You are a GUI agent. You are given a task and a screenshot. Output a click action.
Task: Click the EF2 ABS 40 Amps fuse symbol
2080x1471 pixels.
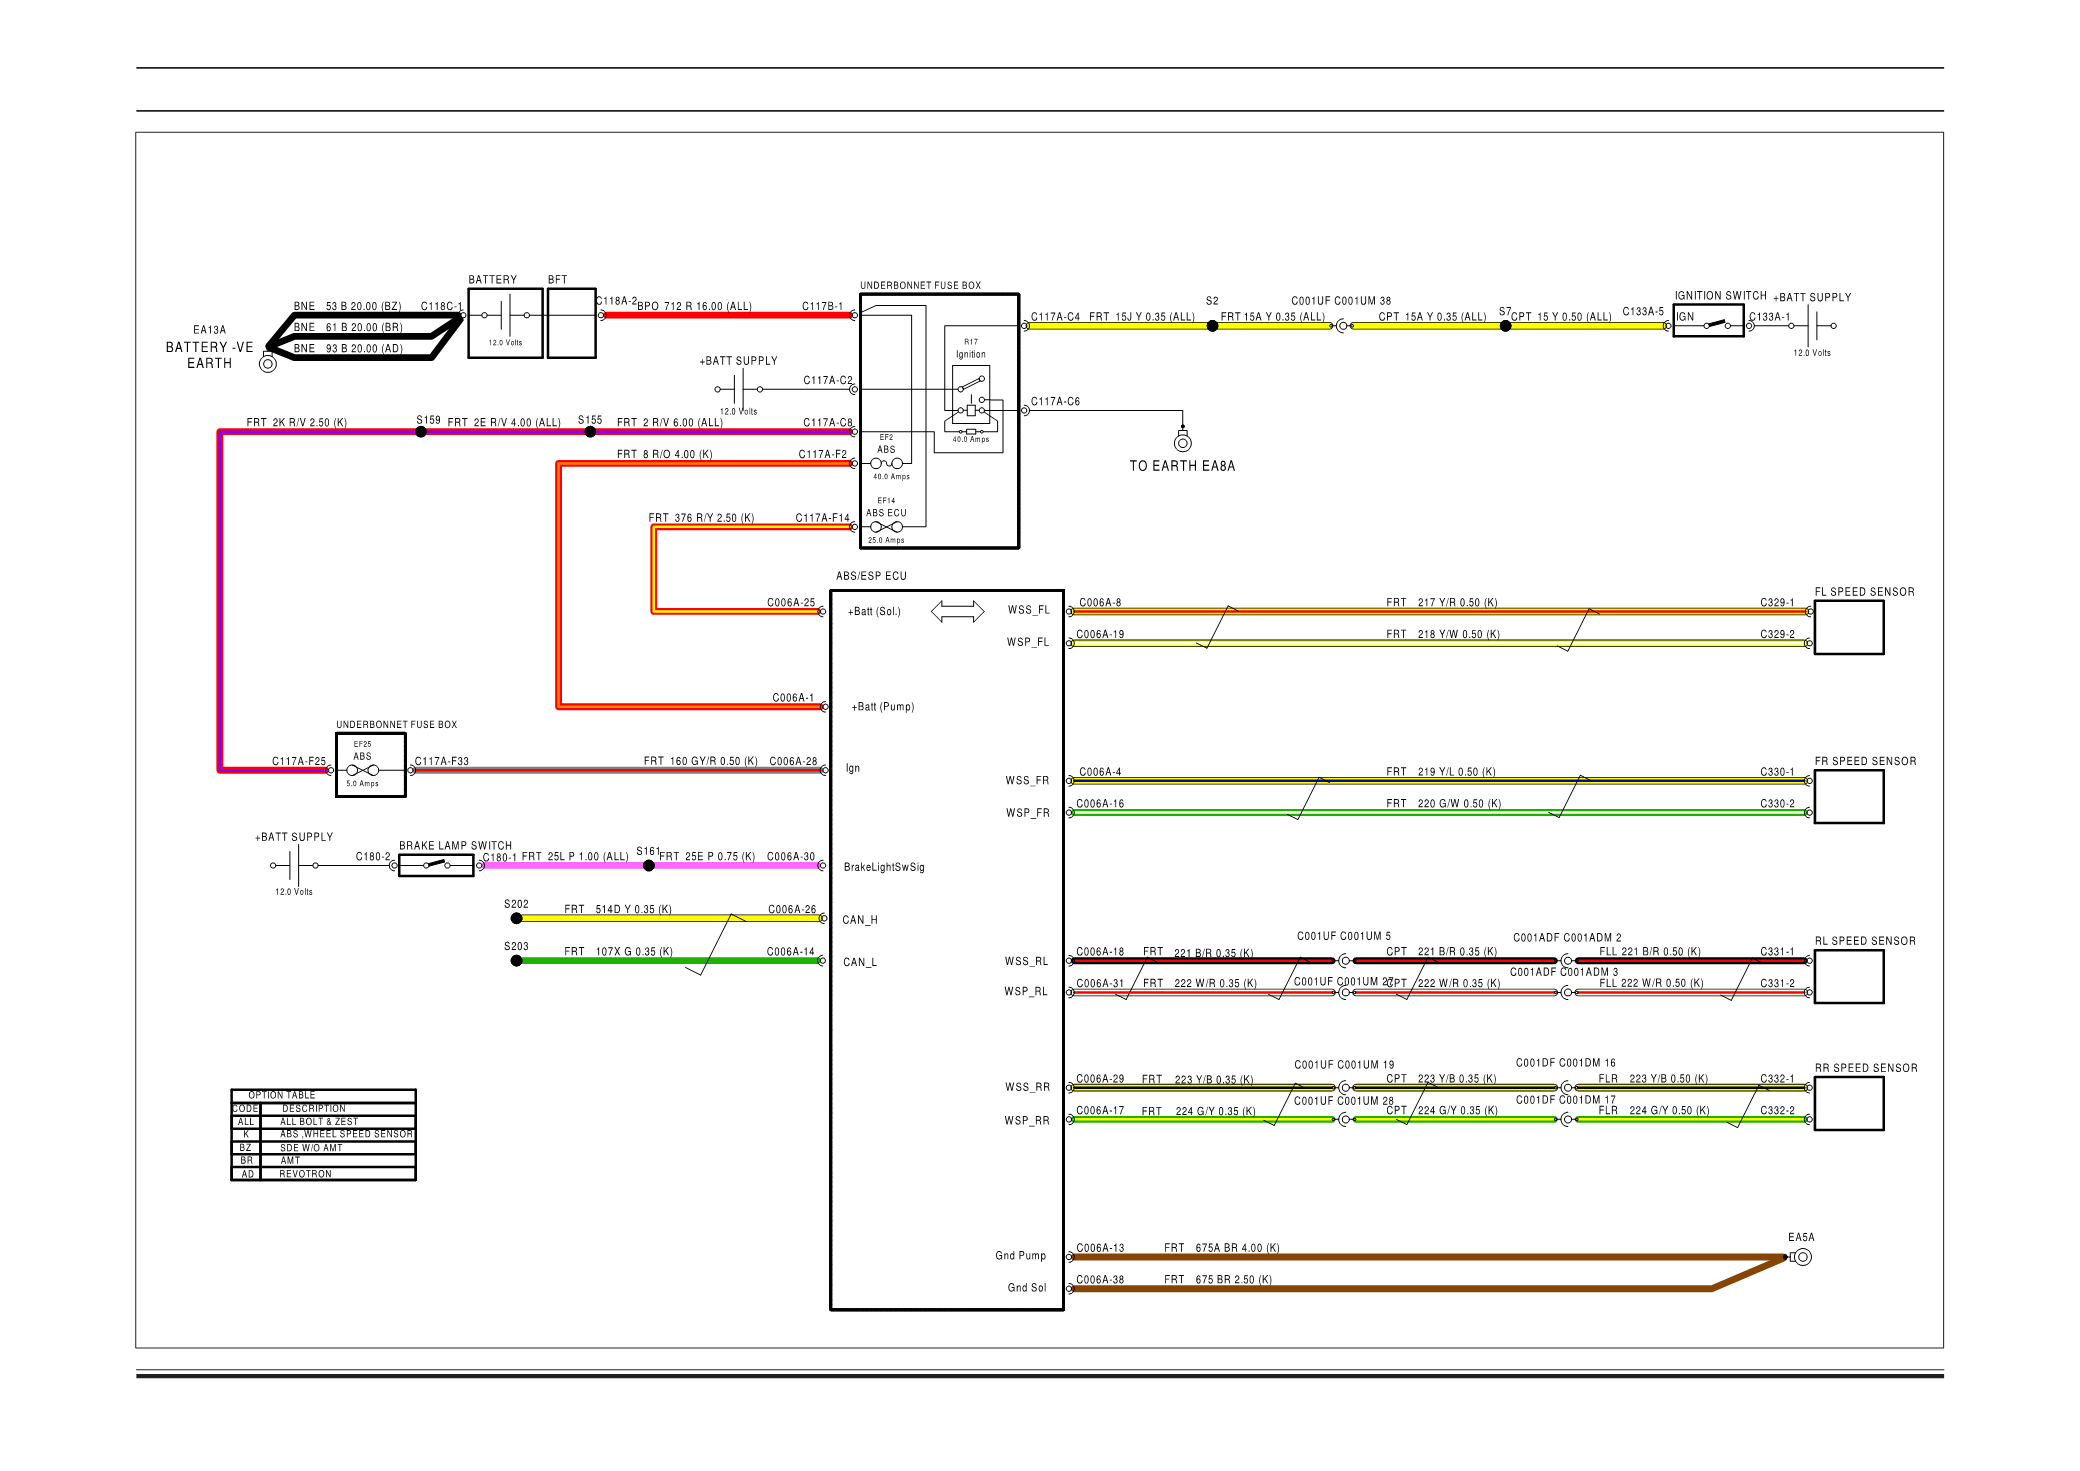coord(886,463)
